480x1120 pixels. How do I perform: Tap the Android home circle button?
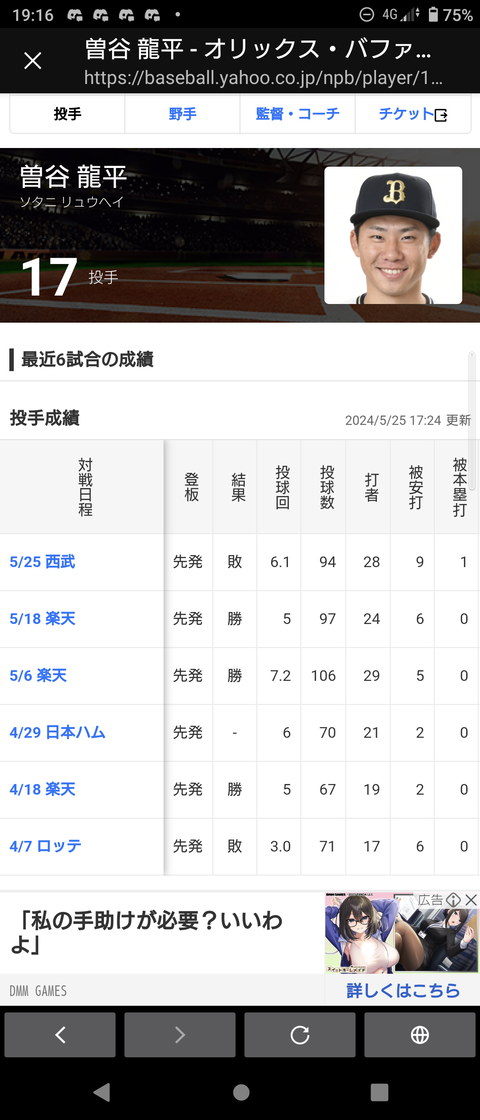pos(241,1091)
